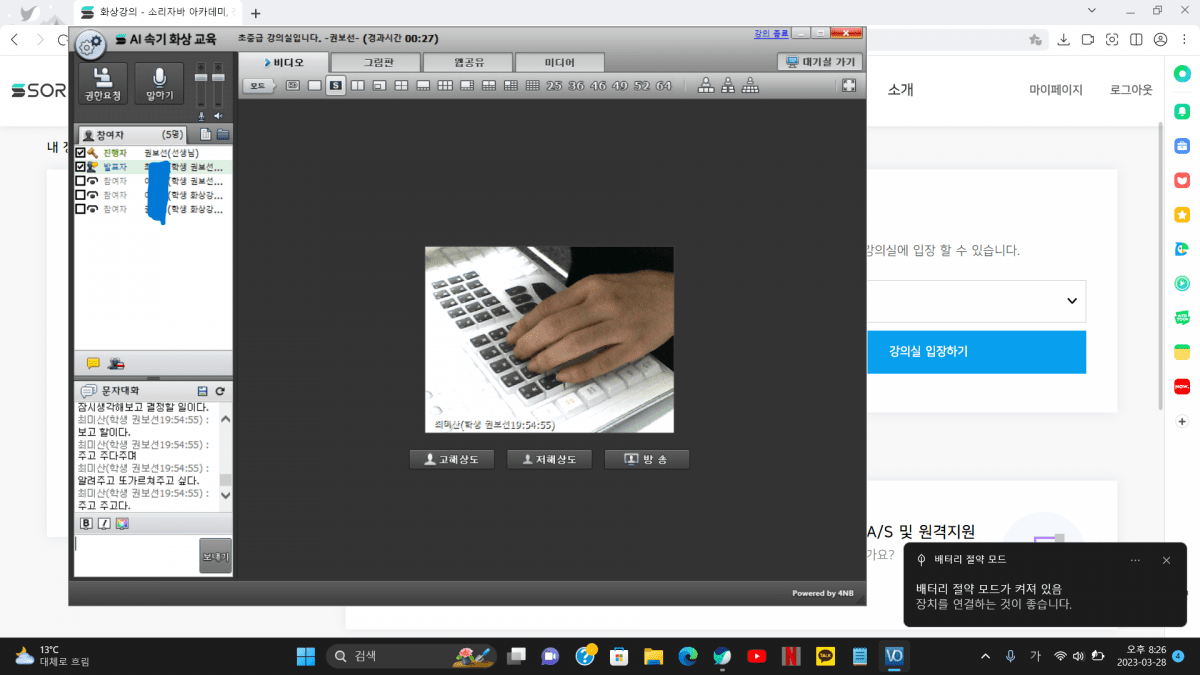The height and width of the screenshot is (675, 1200).
Task: Open the gear settings icon at top-left
Action: coord(90,45)
